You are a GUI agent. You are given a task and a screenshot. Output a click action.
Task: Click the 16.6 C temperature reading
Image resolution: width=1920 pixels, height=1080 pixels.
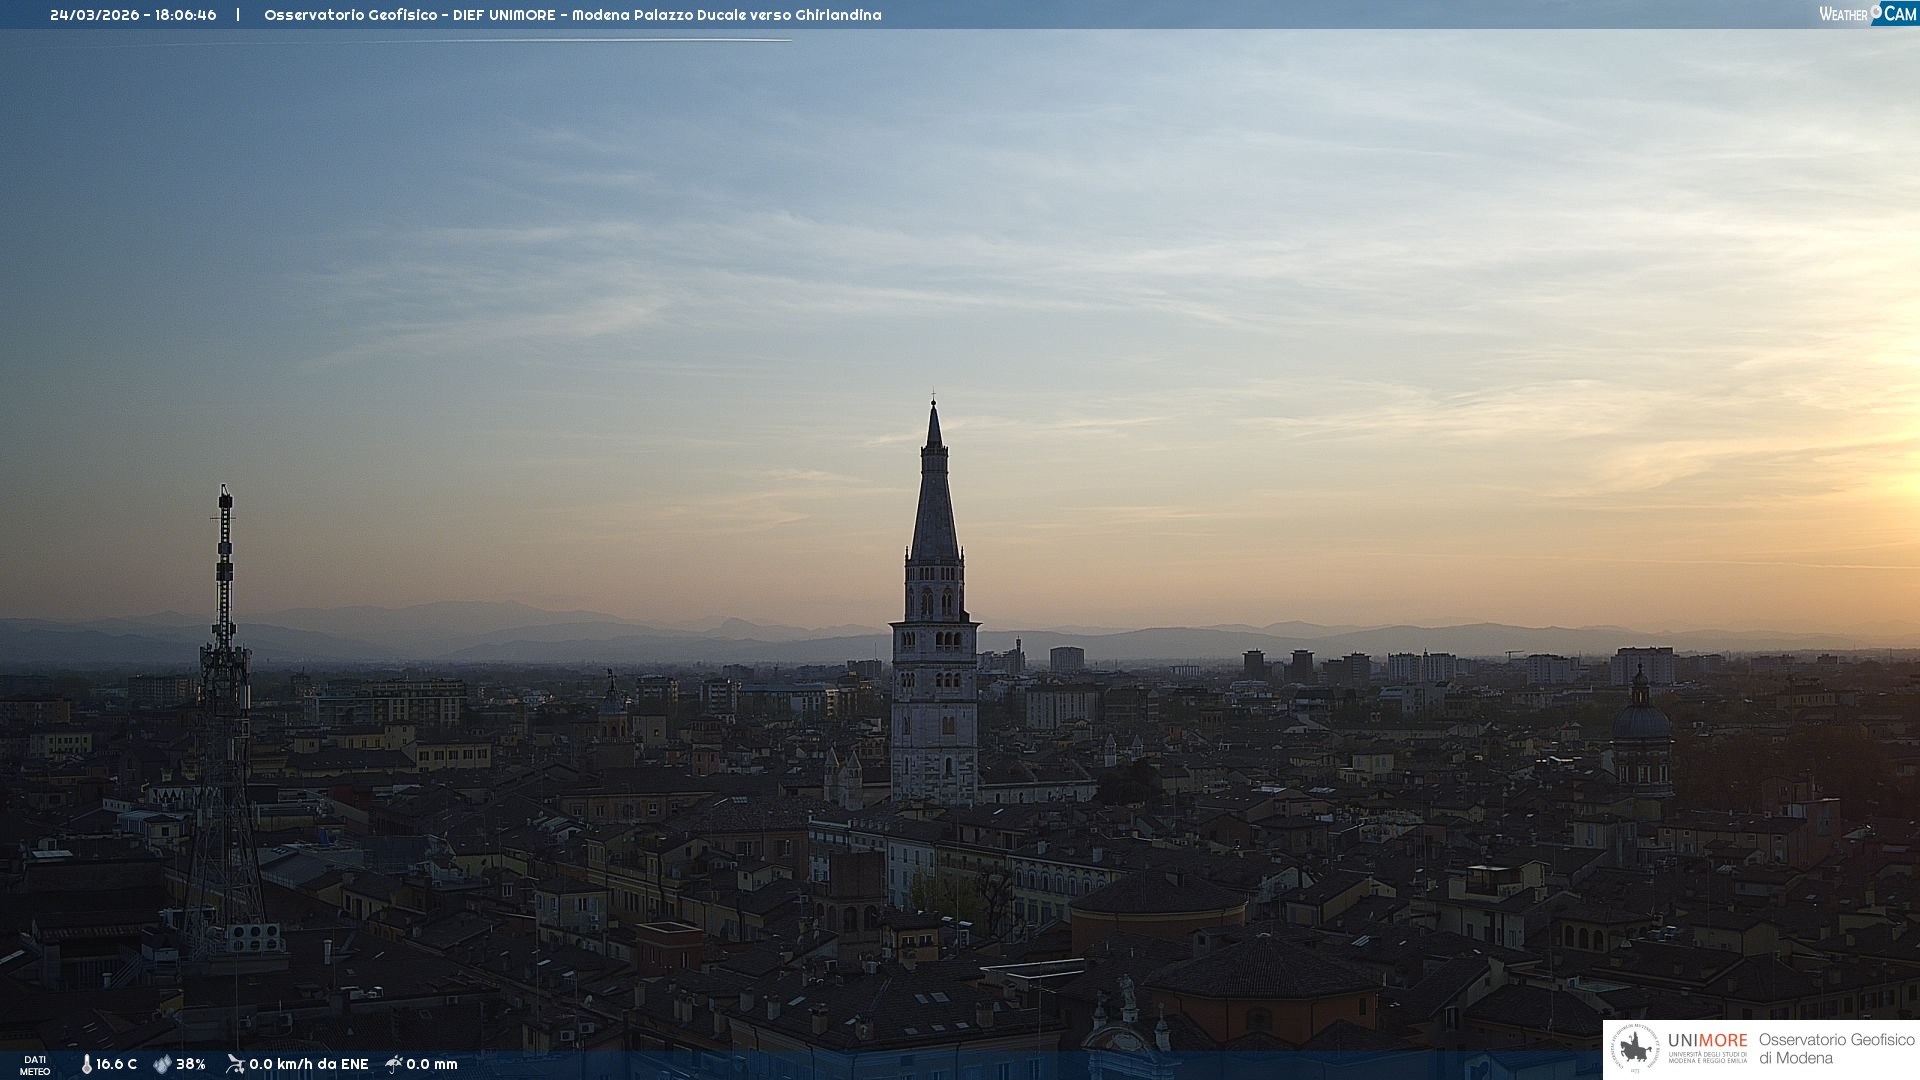116,1065
